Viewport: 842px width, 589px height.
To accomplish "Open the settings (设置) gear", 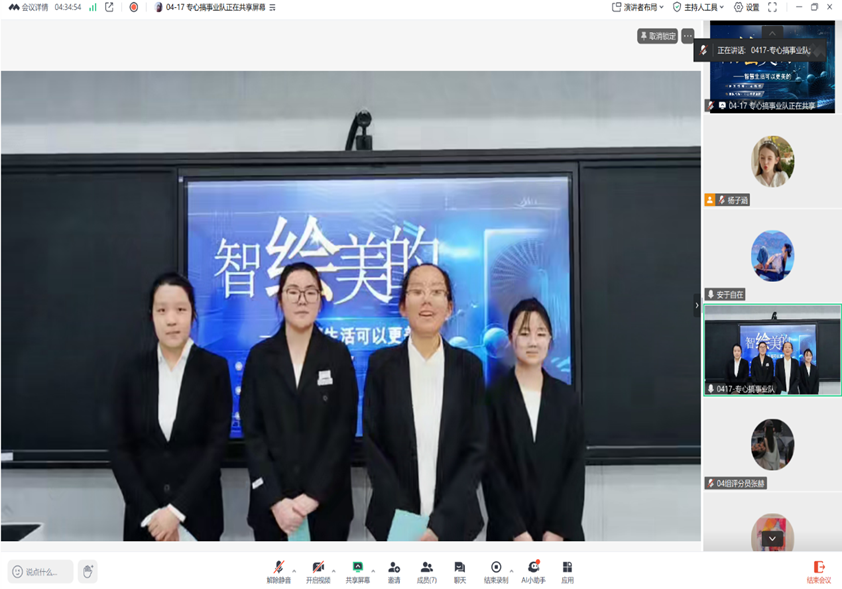I will tap(746, 7).
